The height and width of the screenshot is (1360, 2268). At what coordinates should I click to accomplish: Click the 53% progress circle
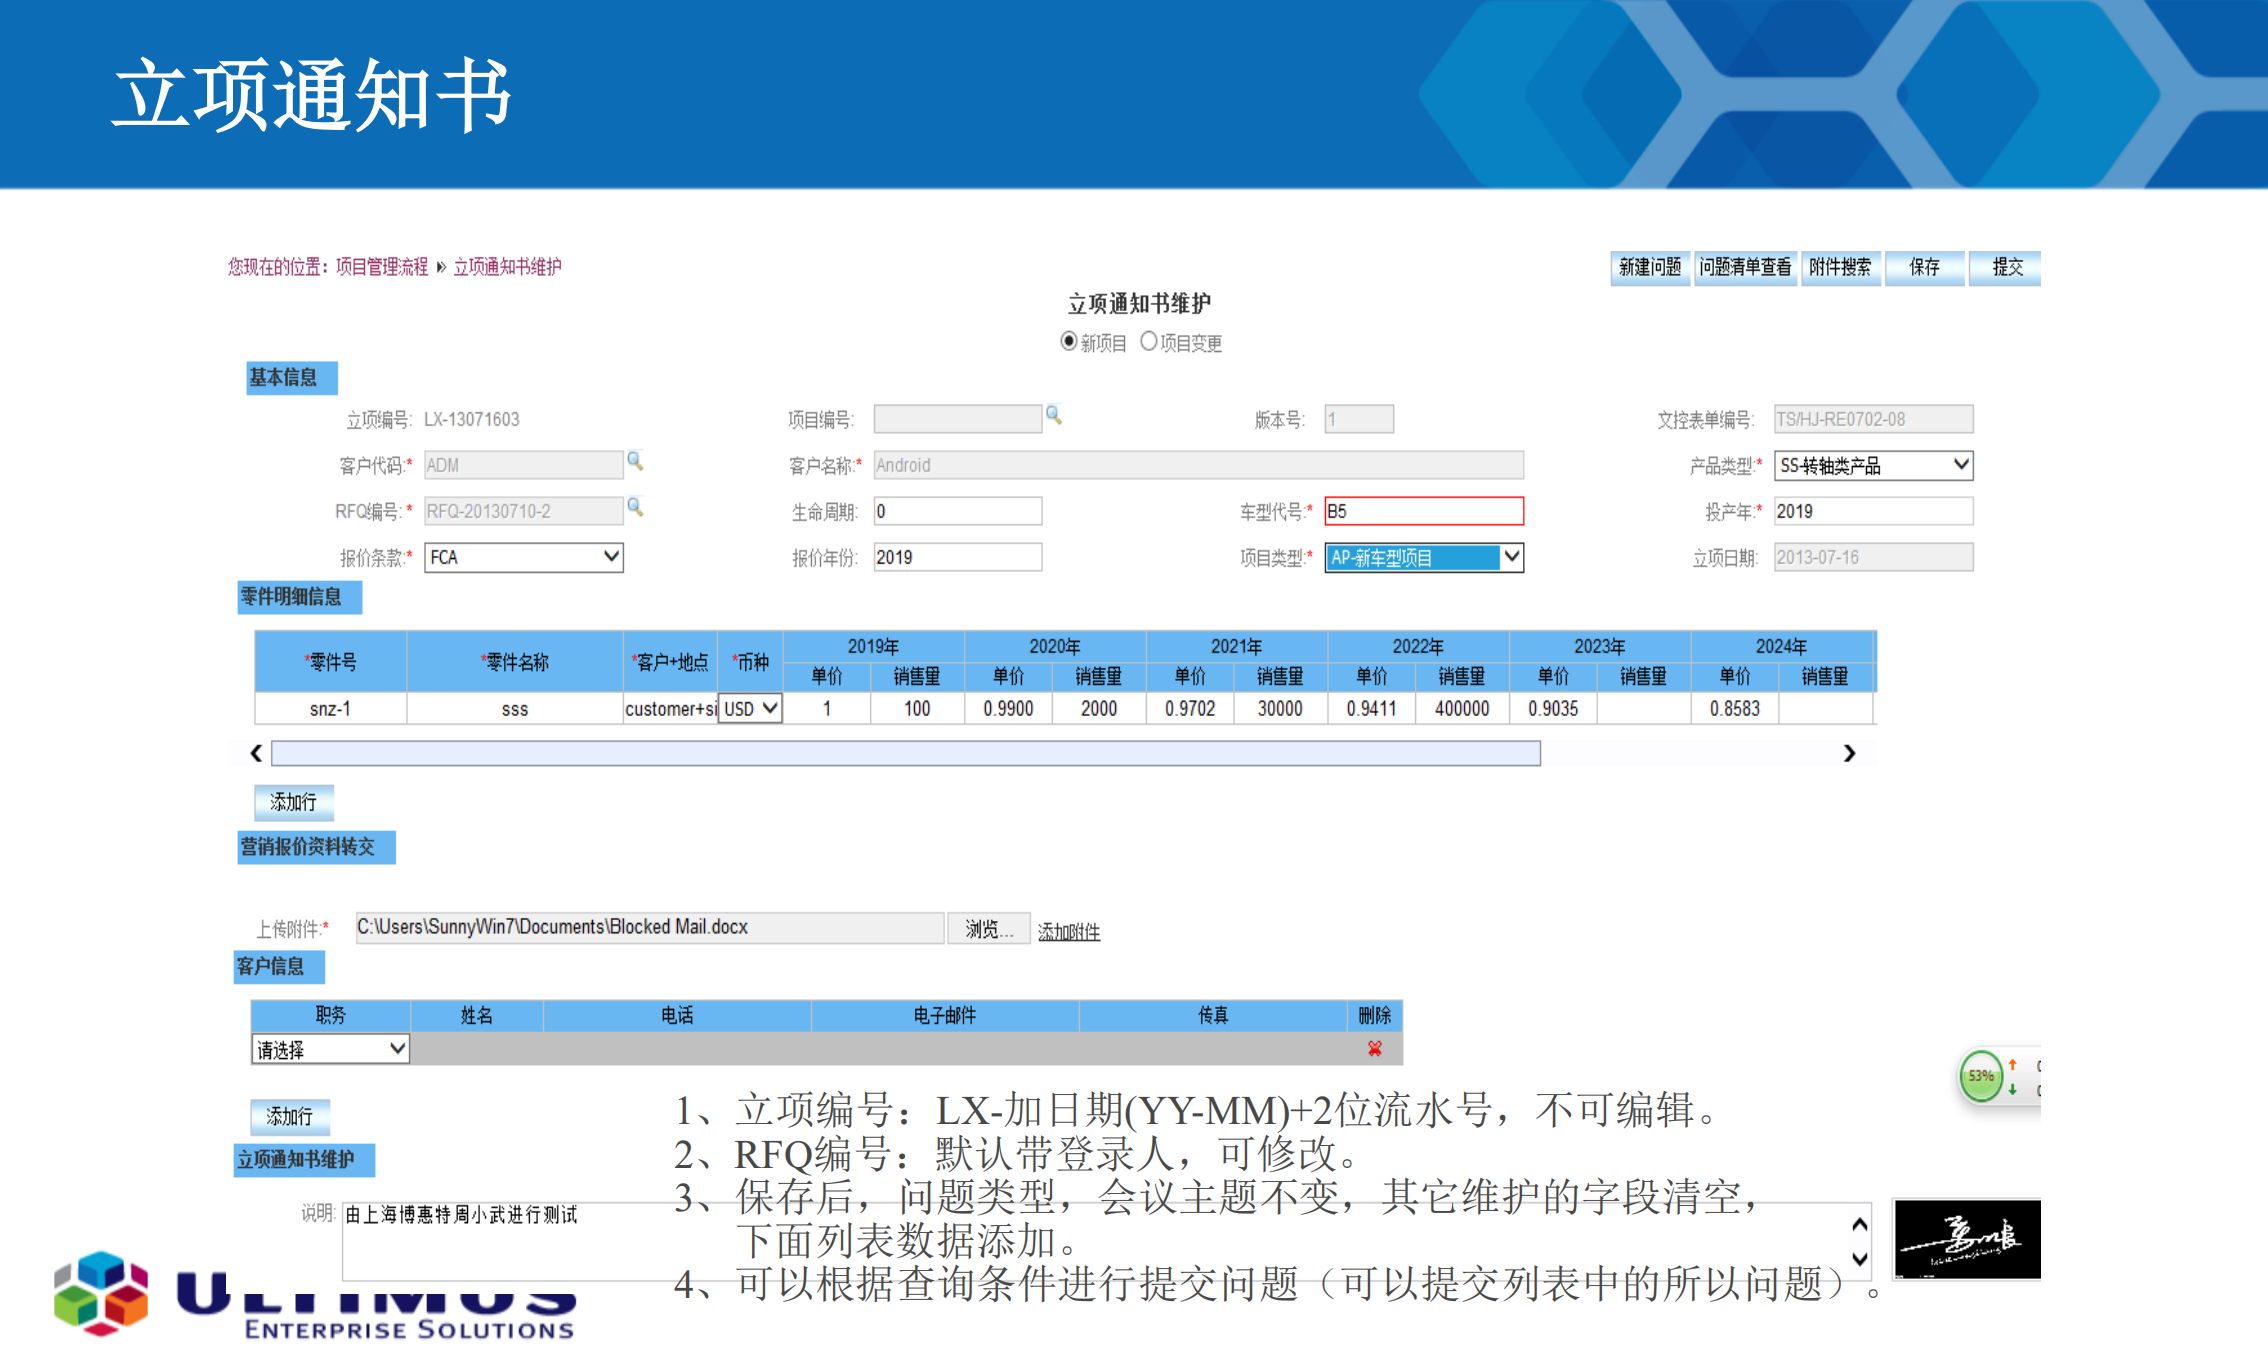(x=1982, y=1077)
